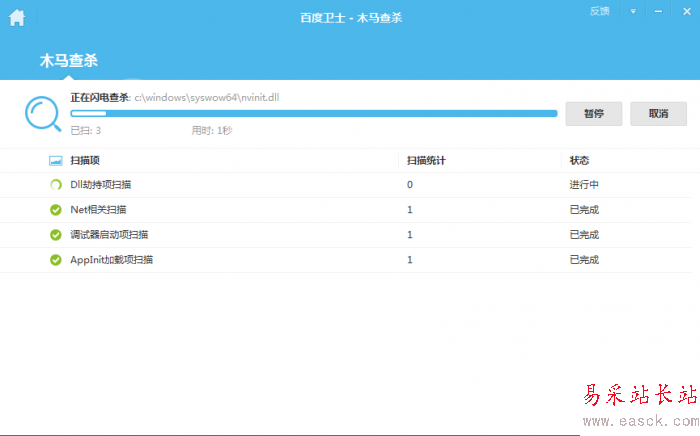Click the 状态 column header
The width and height of the screenshot is (700, 436).
(x=579, y=161)
